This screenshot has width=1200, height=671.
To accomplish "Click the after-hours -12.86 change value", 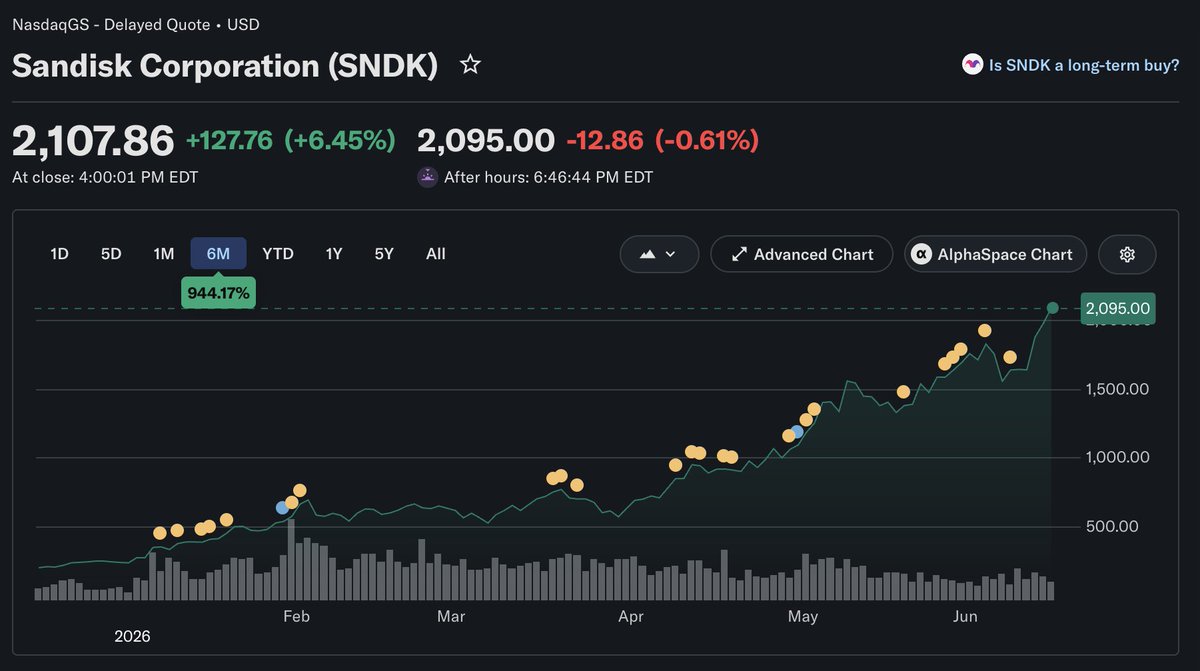I will 605,141.
